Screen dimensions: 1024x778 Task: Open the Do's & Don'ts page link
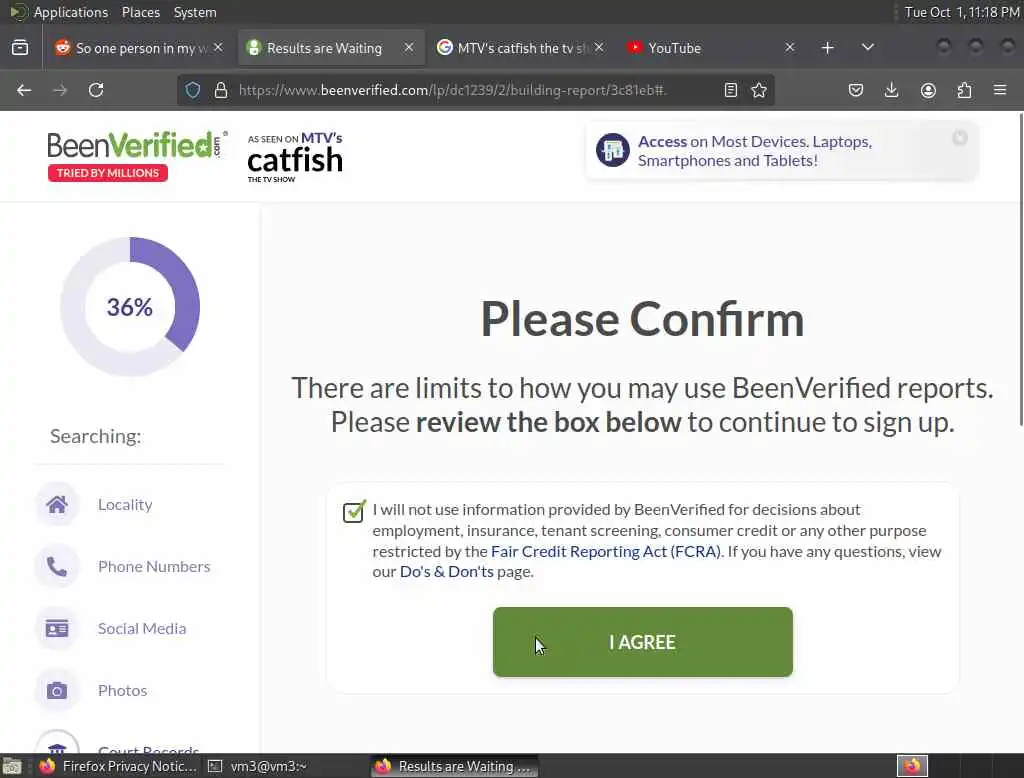point(447,572)
